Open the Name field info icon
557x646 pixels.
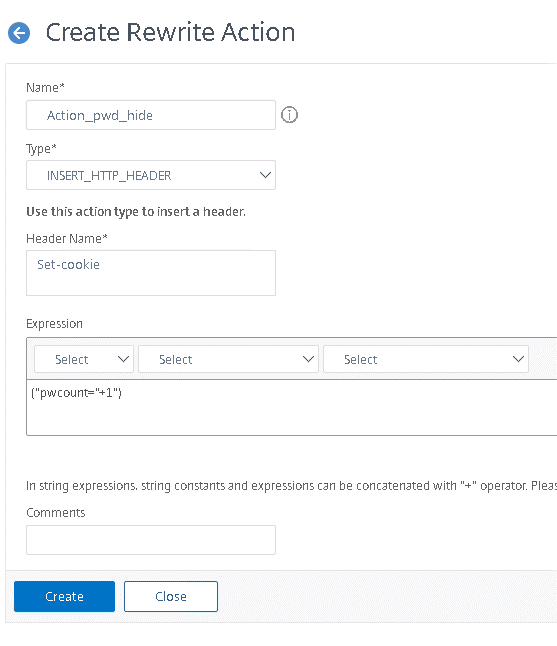pyautogui.click(x=289, y=115)
